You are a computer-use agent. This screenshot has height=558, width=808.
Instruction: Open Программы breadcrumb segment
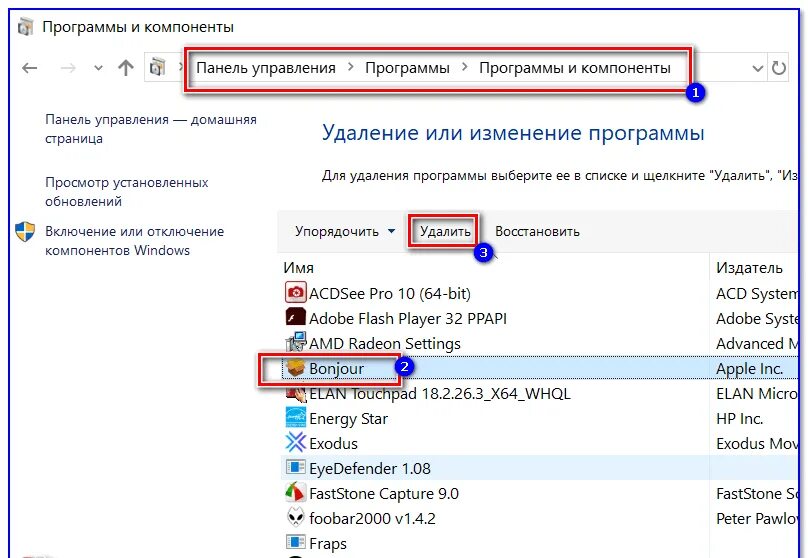coord(407,67)
